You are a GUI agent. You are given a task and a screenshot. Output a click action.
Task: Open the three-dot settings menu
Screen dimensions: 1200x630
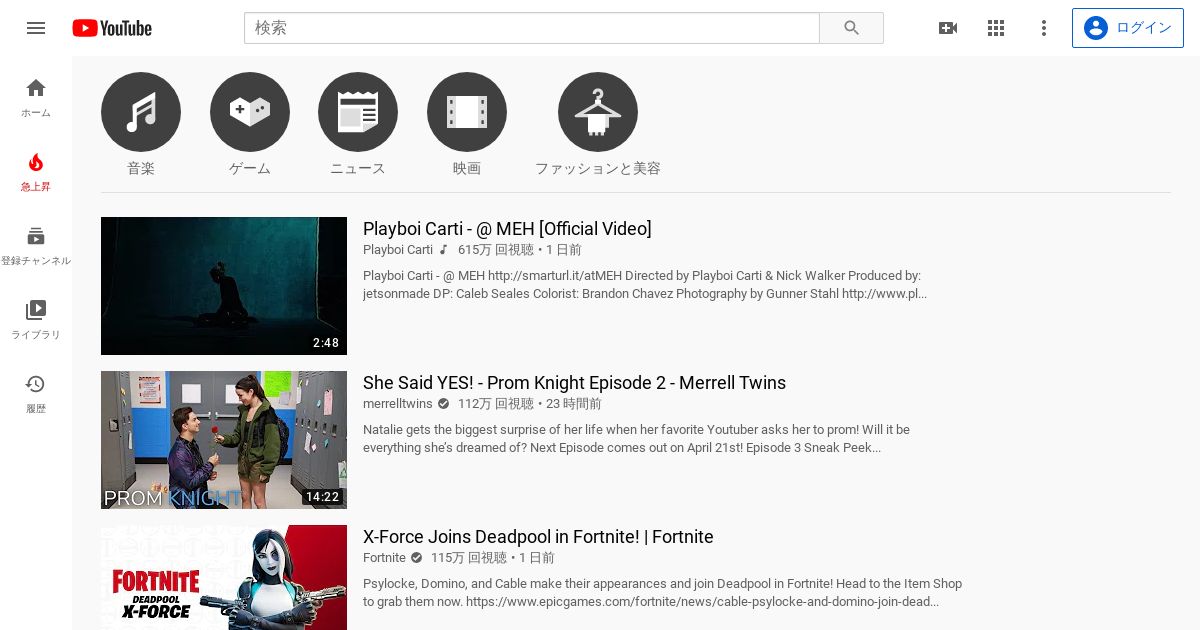(x=1044, y=28)
